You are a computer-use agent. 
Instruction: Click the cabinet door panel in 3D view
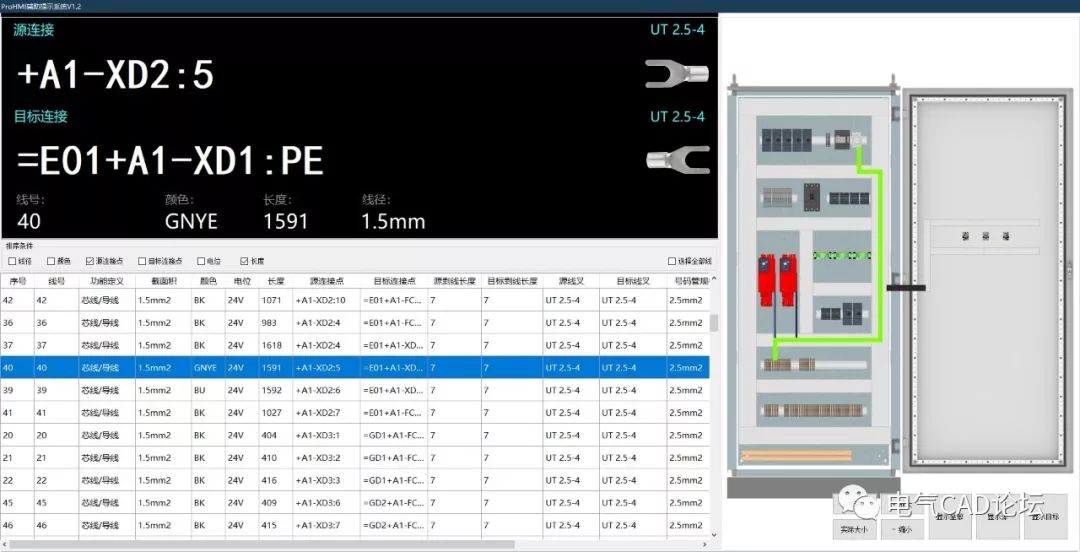[988, 279]
